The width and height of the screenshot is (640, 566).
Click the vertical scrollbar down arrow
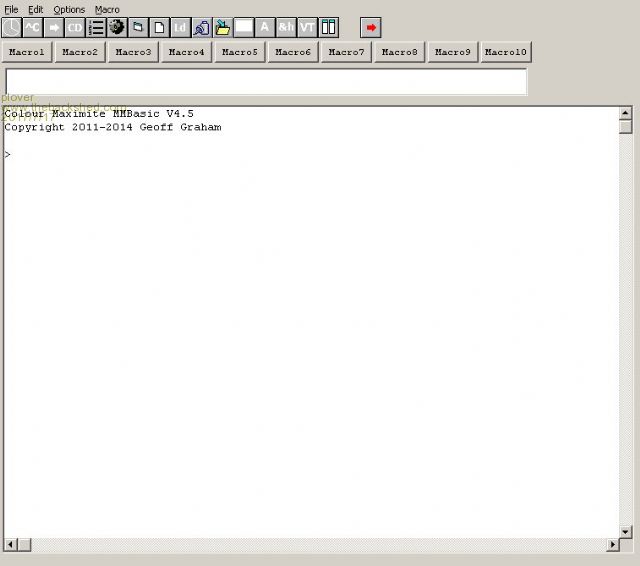point(626,531)
